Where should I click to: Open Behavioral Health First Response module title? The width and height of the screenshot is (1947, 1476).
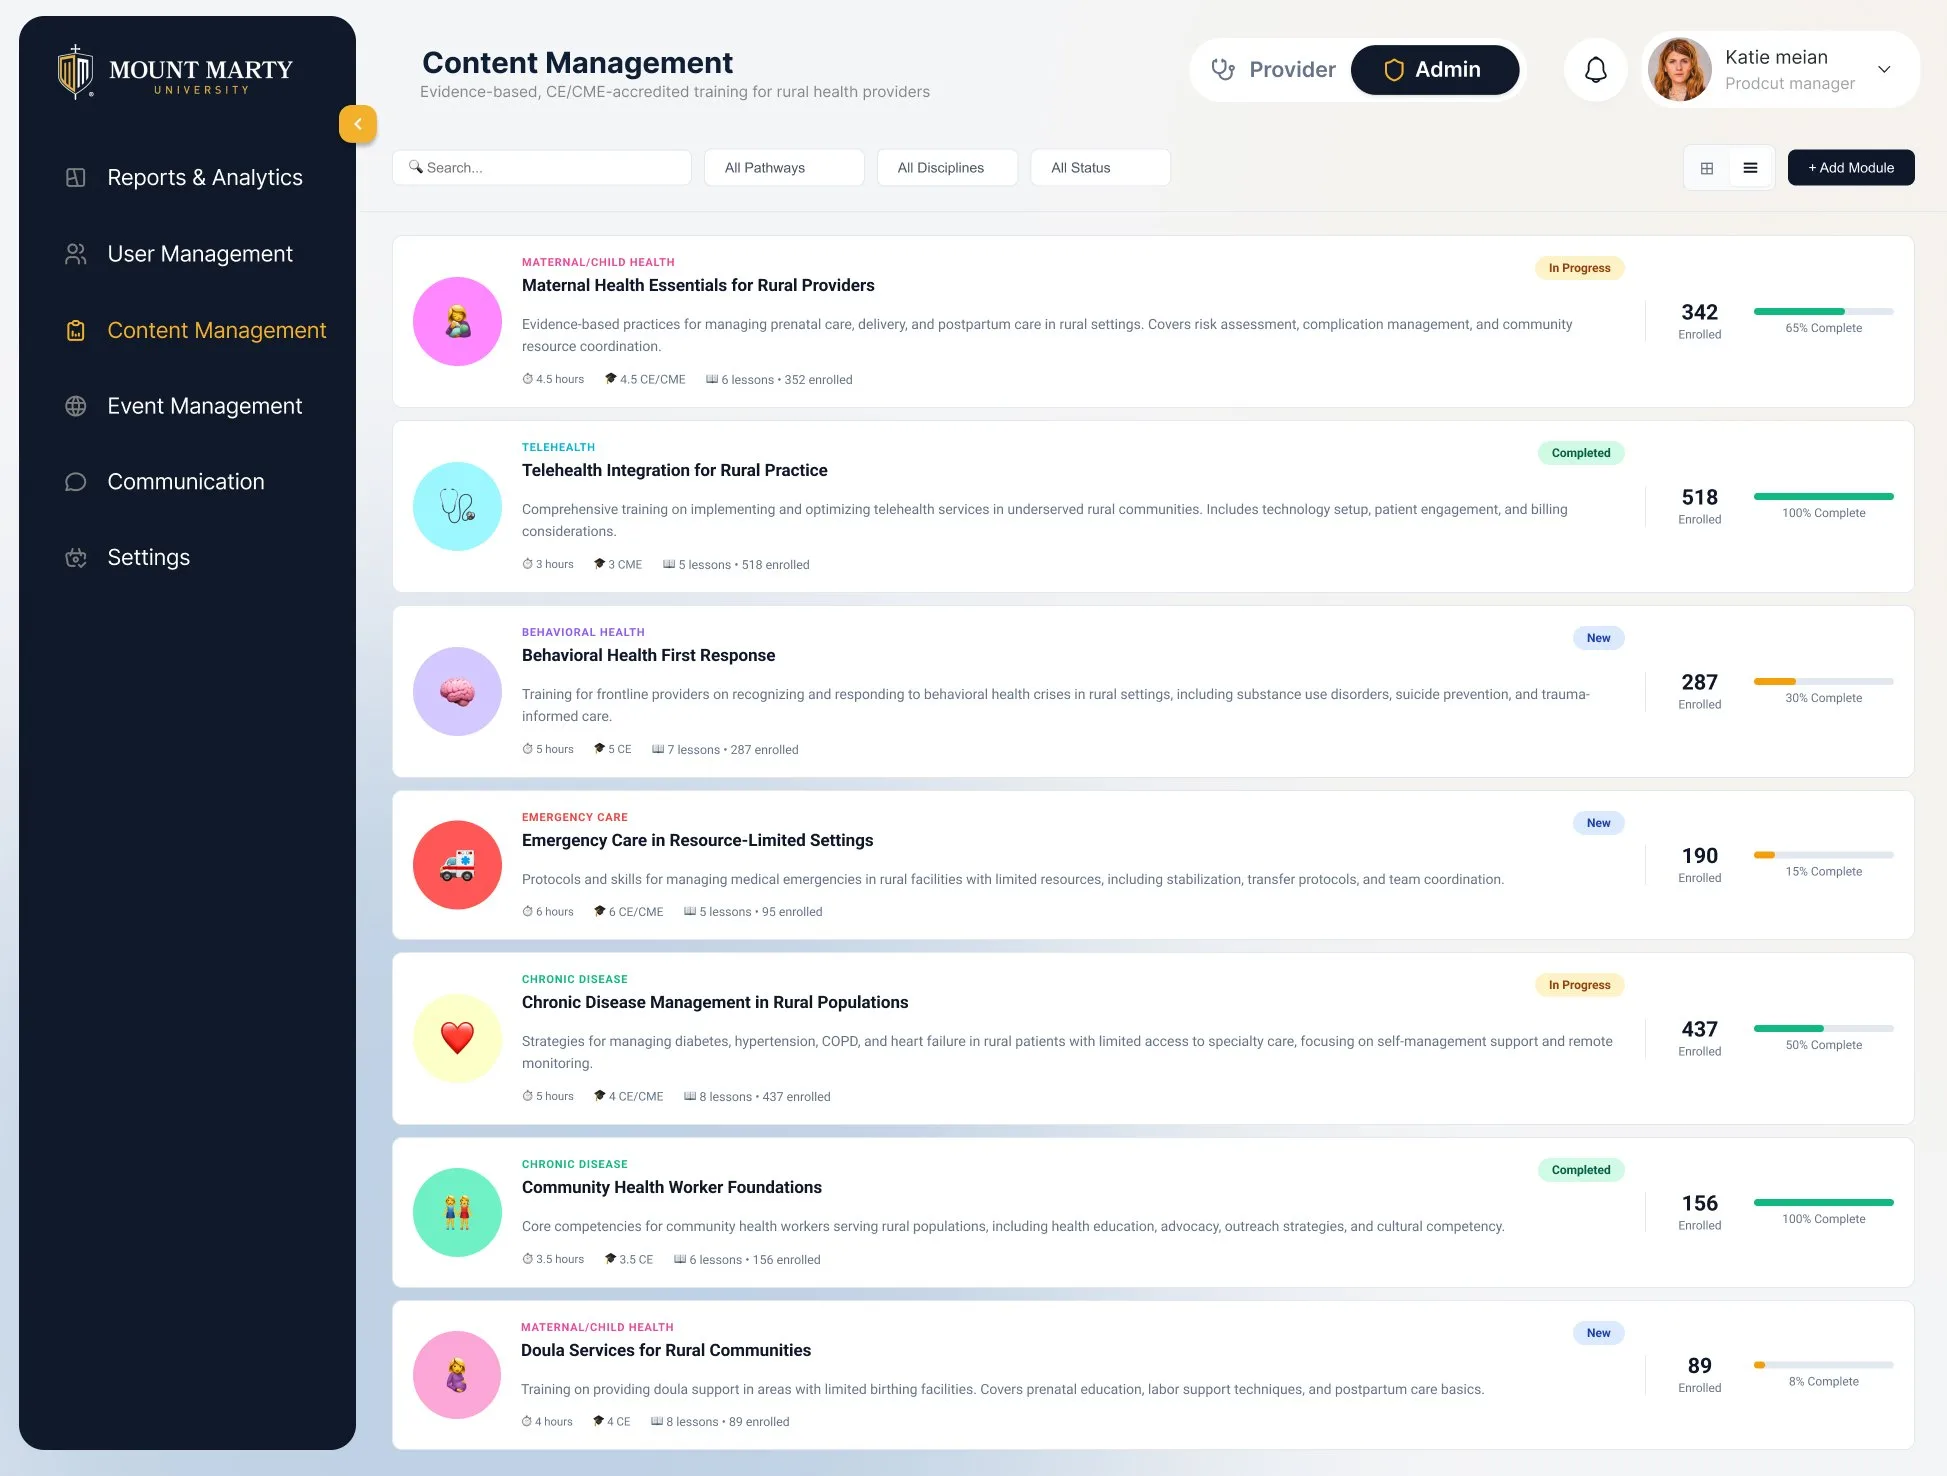(648, 655)
